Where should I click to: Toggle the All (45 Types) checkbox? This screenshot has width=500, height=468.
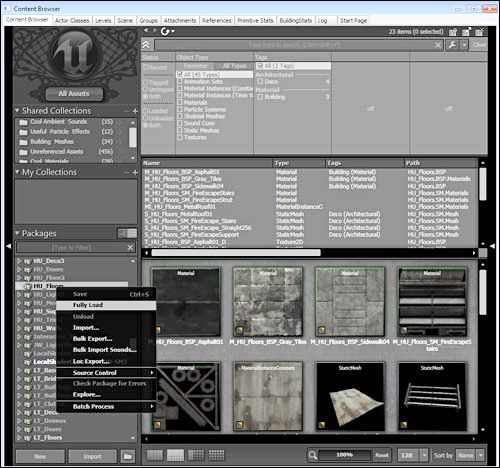[x=180, y=74]
